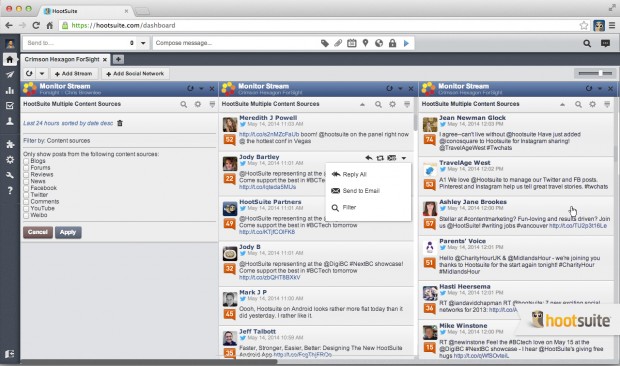
Task: Click trash icon beside date filter
Action: click(x=120, y=123)
